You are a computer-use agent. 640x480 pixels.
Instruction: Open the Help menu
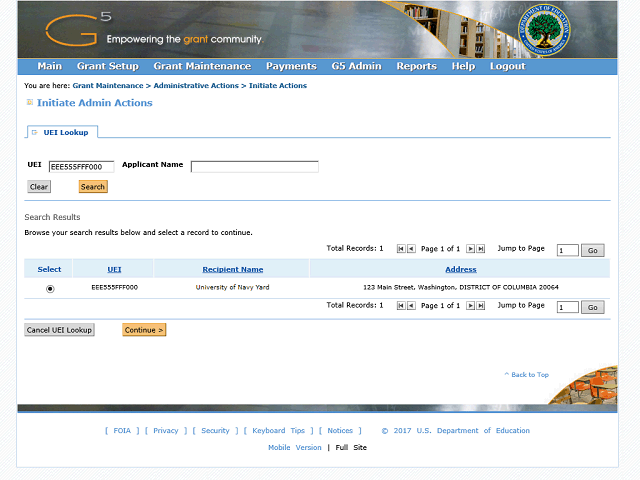click(x=463, y=66)
